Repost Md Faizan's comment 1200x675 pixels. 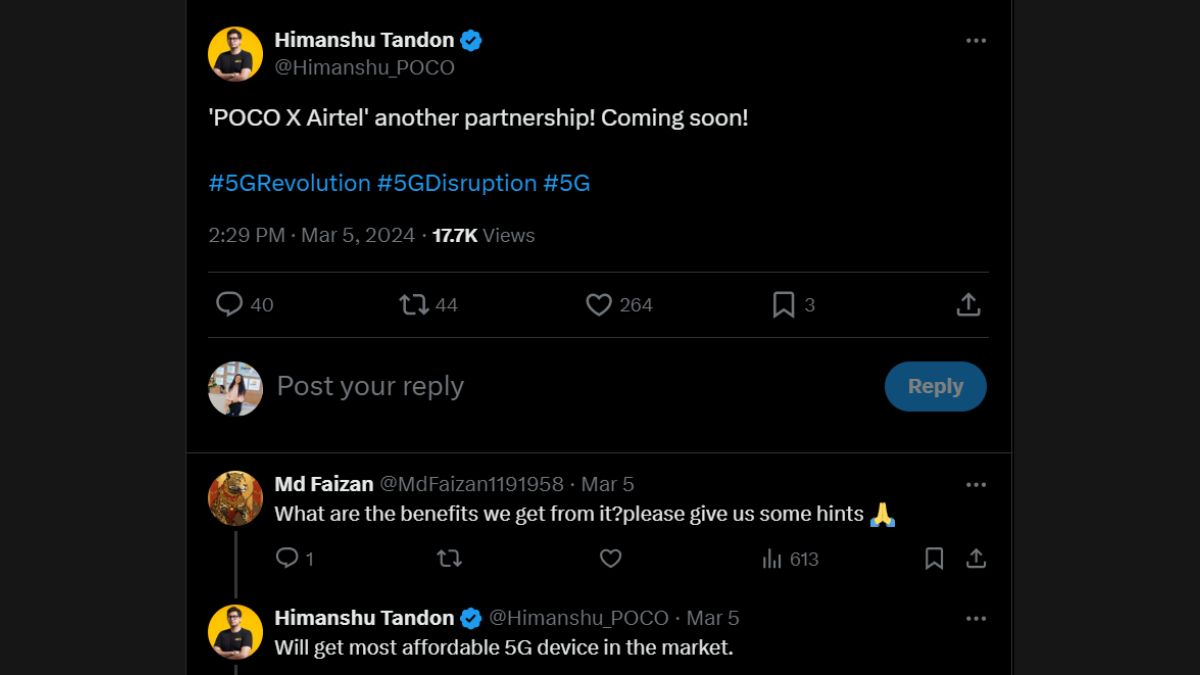(x=449, y=558)
